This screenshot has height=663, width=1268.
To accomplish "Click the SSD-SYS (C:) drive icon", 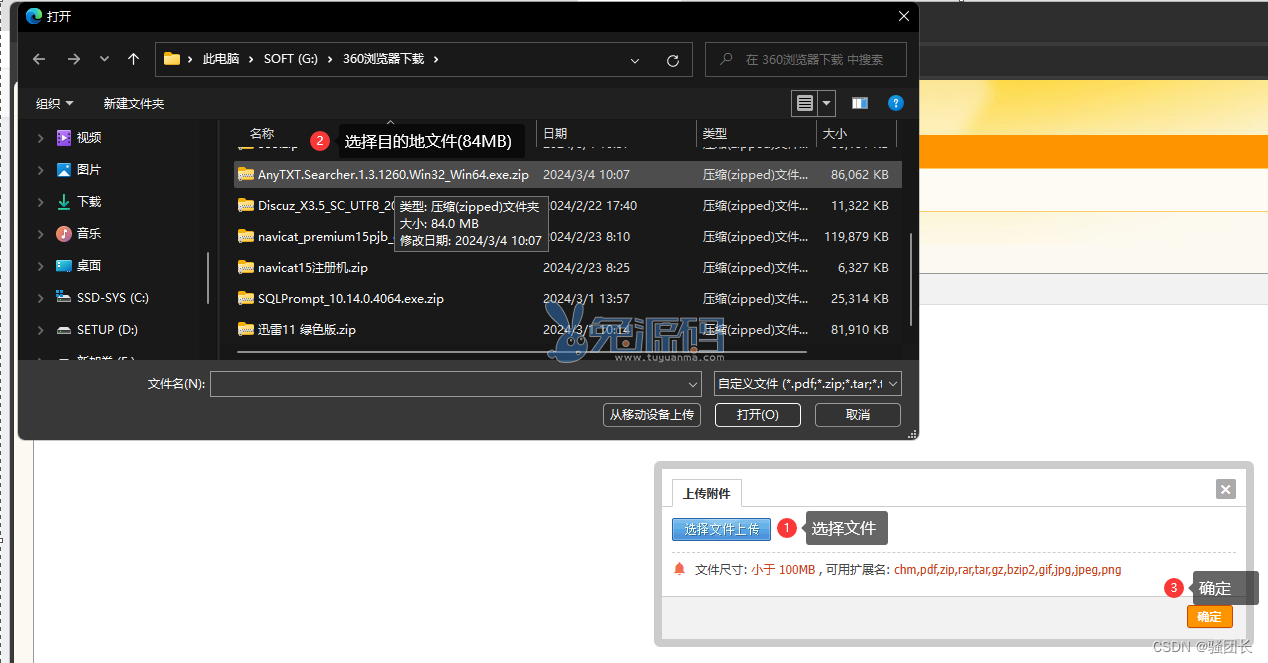I will pos(64,297).
